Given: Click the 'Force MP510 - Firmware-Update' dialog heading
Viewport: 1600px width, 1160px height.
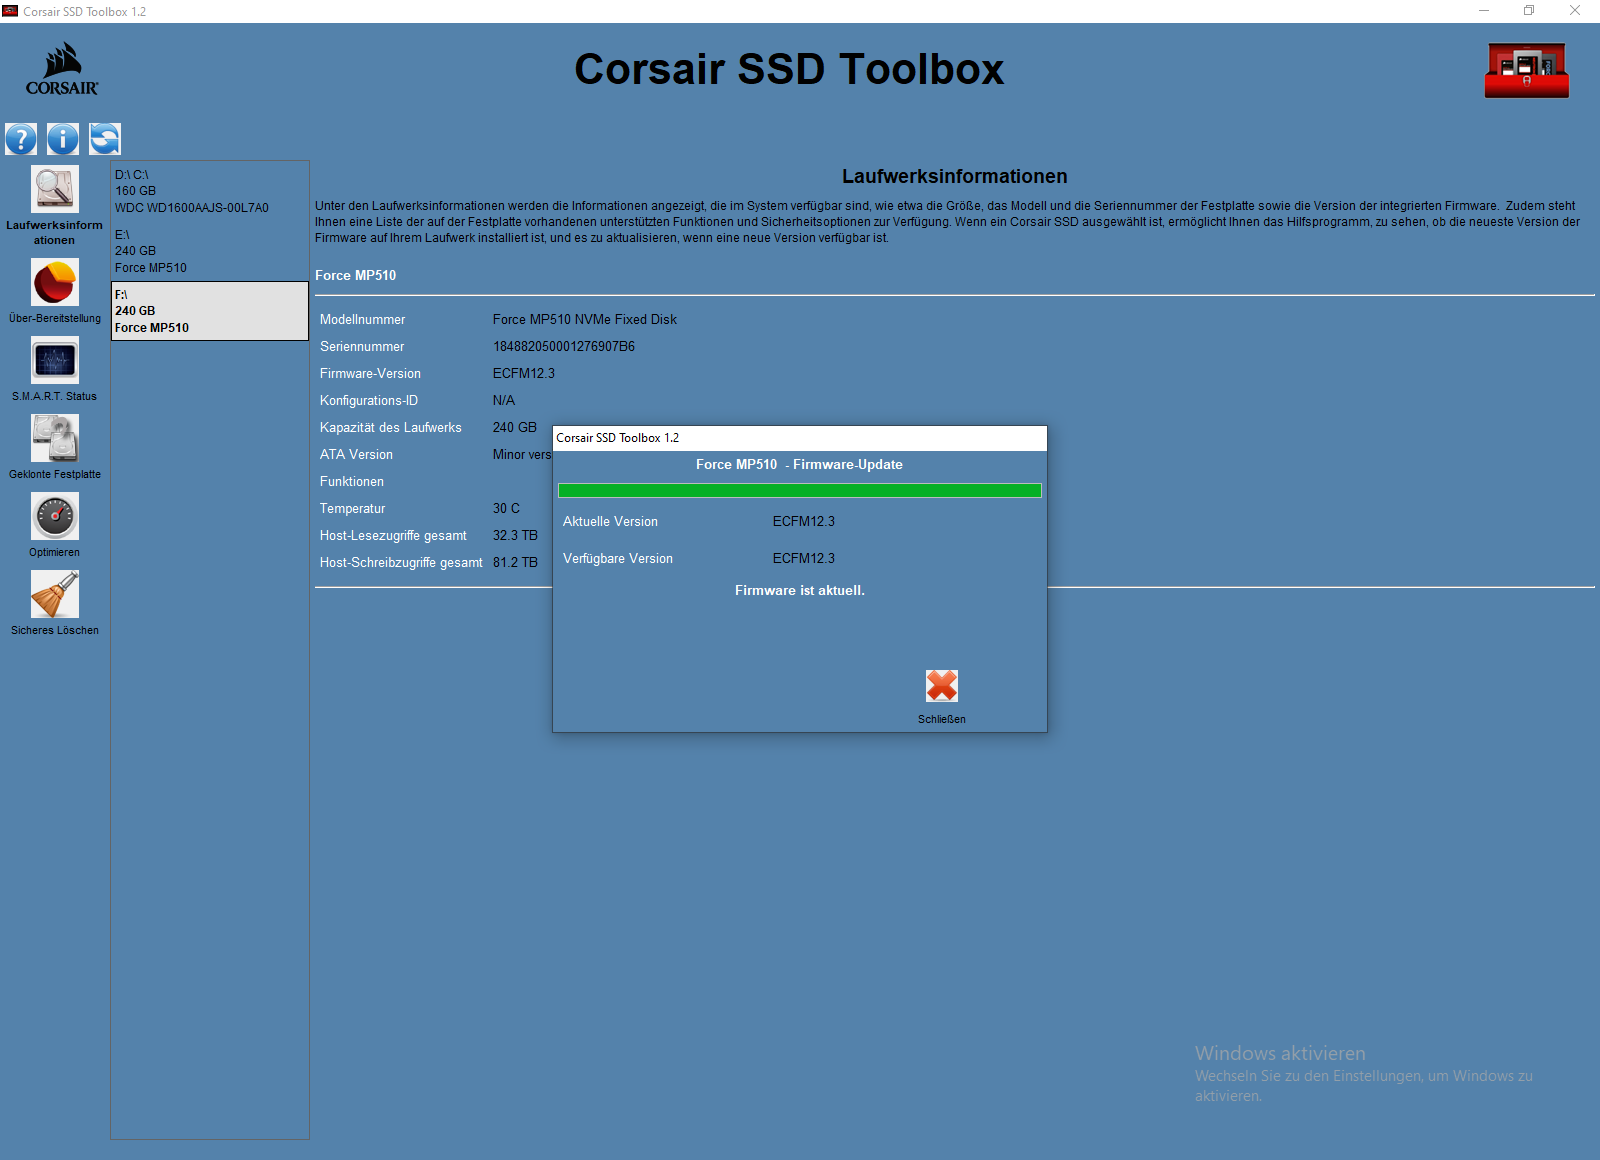Looking at the screenshot, I should click(800, 465).
